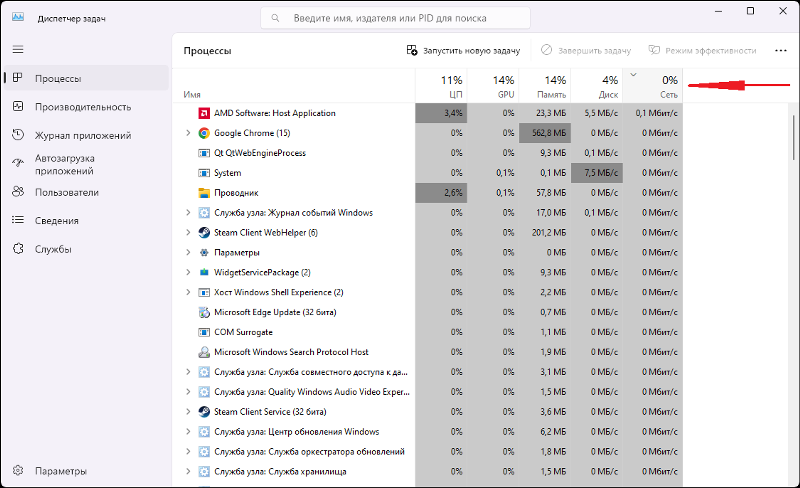Click the Хост Windows Shell Experience icon
Screen dimensions: 800x488
[204, 292]
